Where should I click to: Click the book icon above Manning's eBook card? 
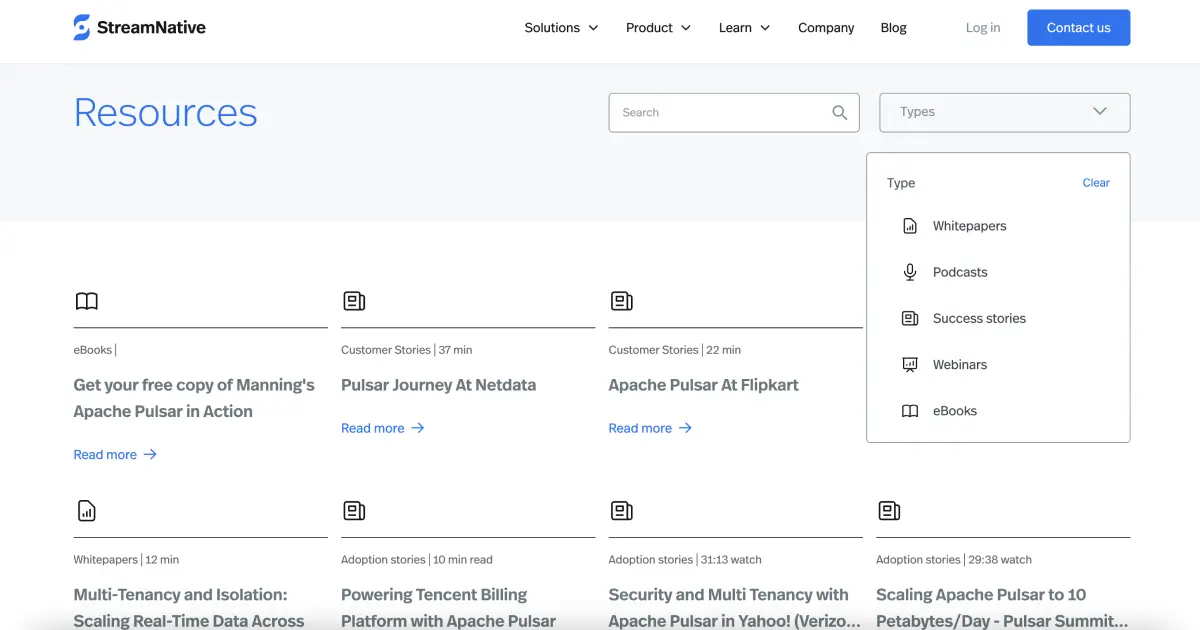[x=87, y=301]
